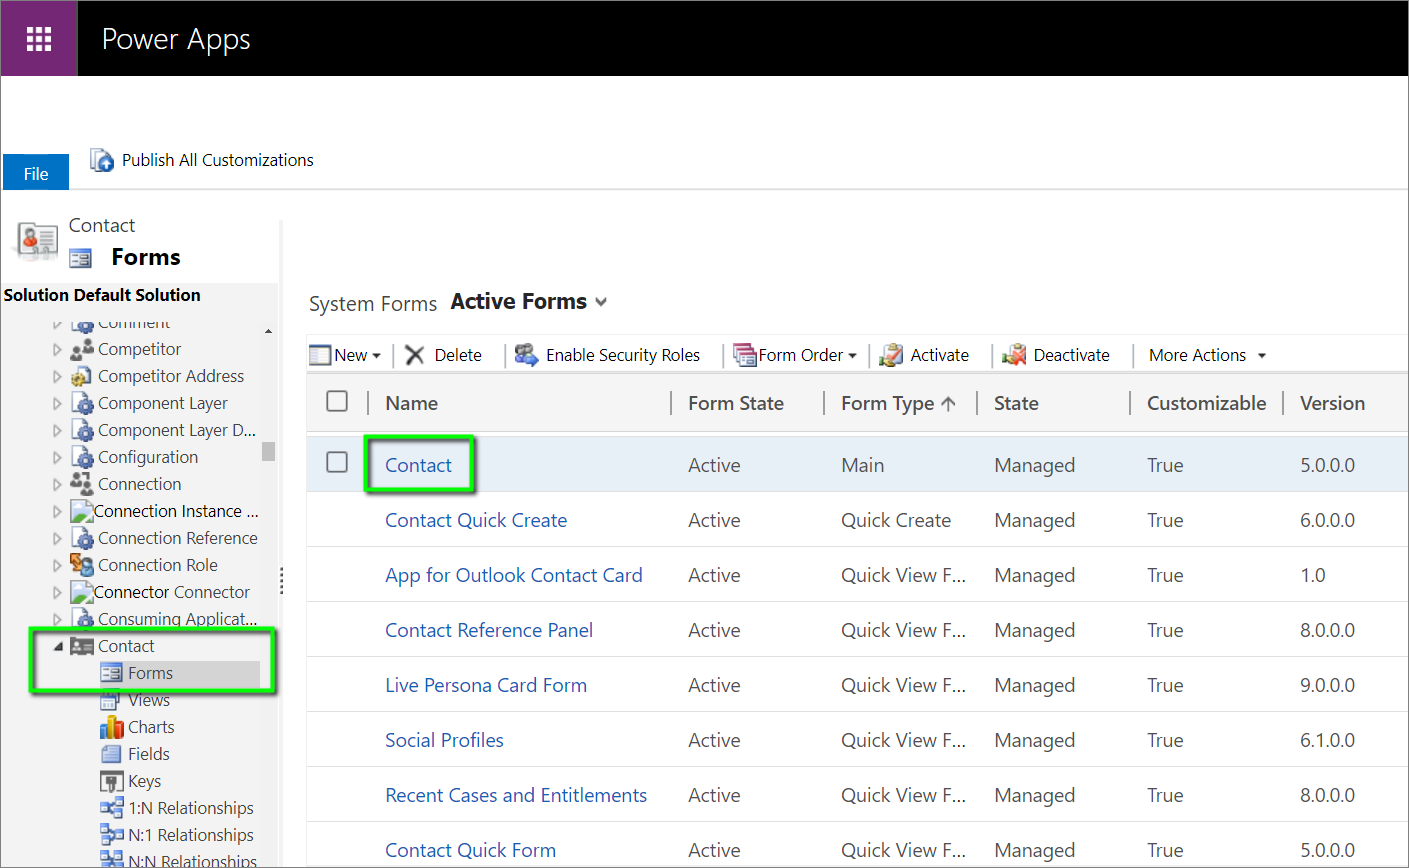Expand the Configuration tree node
Screen dimensions: 1409x868
point(57,458)
